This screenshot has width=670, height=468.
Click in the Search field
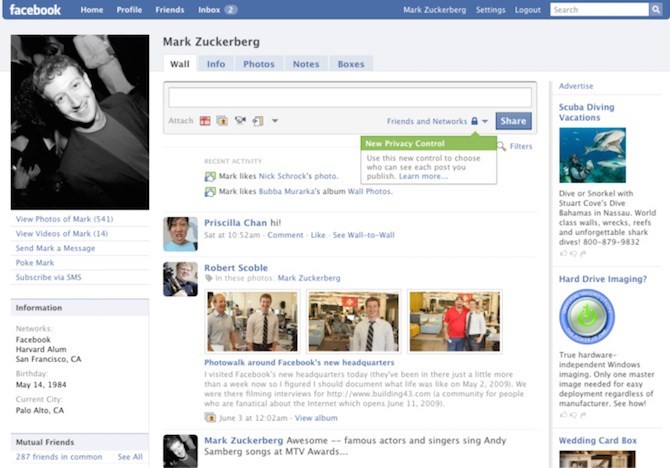coord(599,9)
